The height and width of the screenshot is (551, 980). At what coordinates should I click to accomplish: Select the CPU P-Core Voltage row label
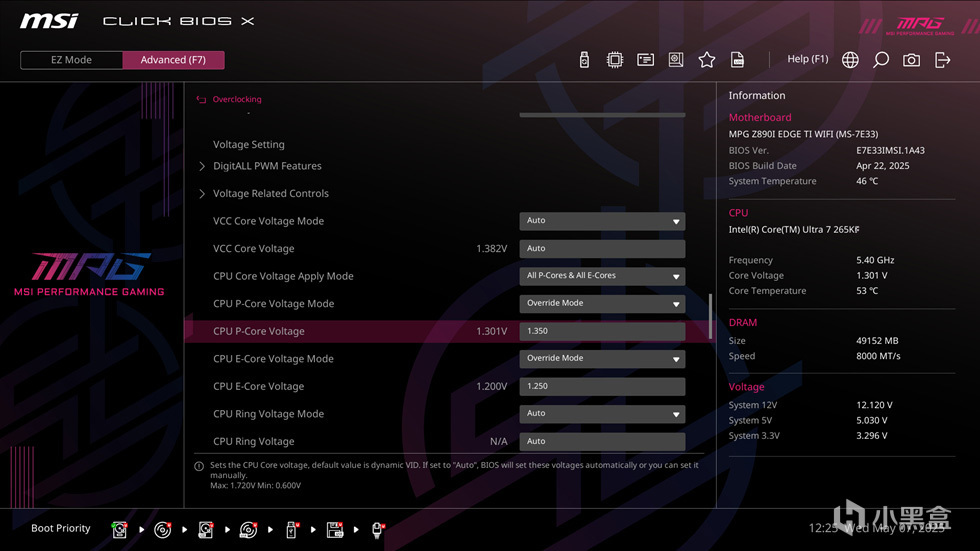259,331
